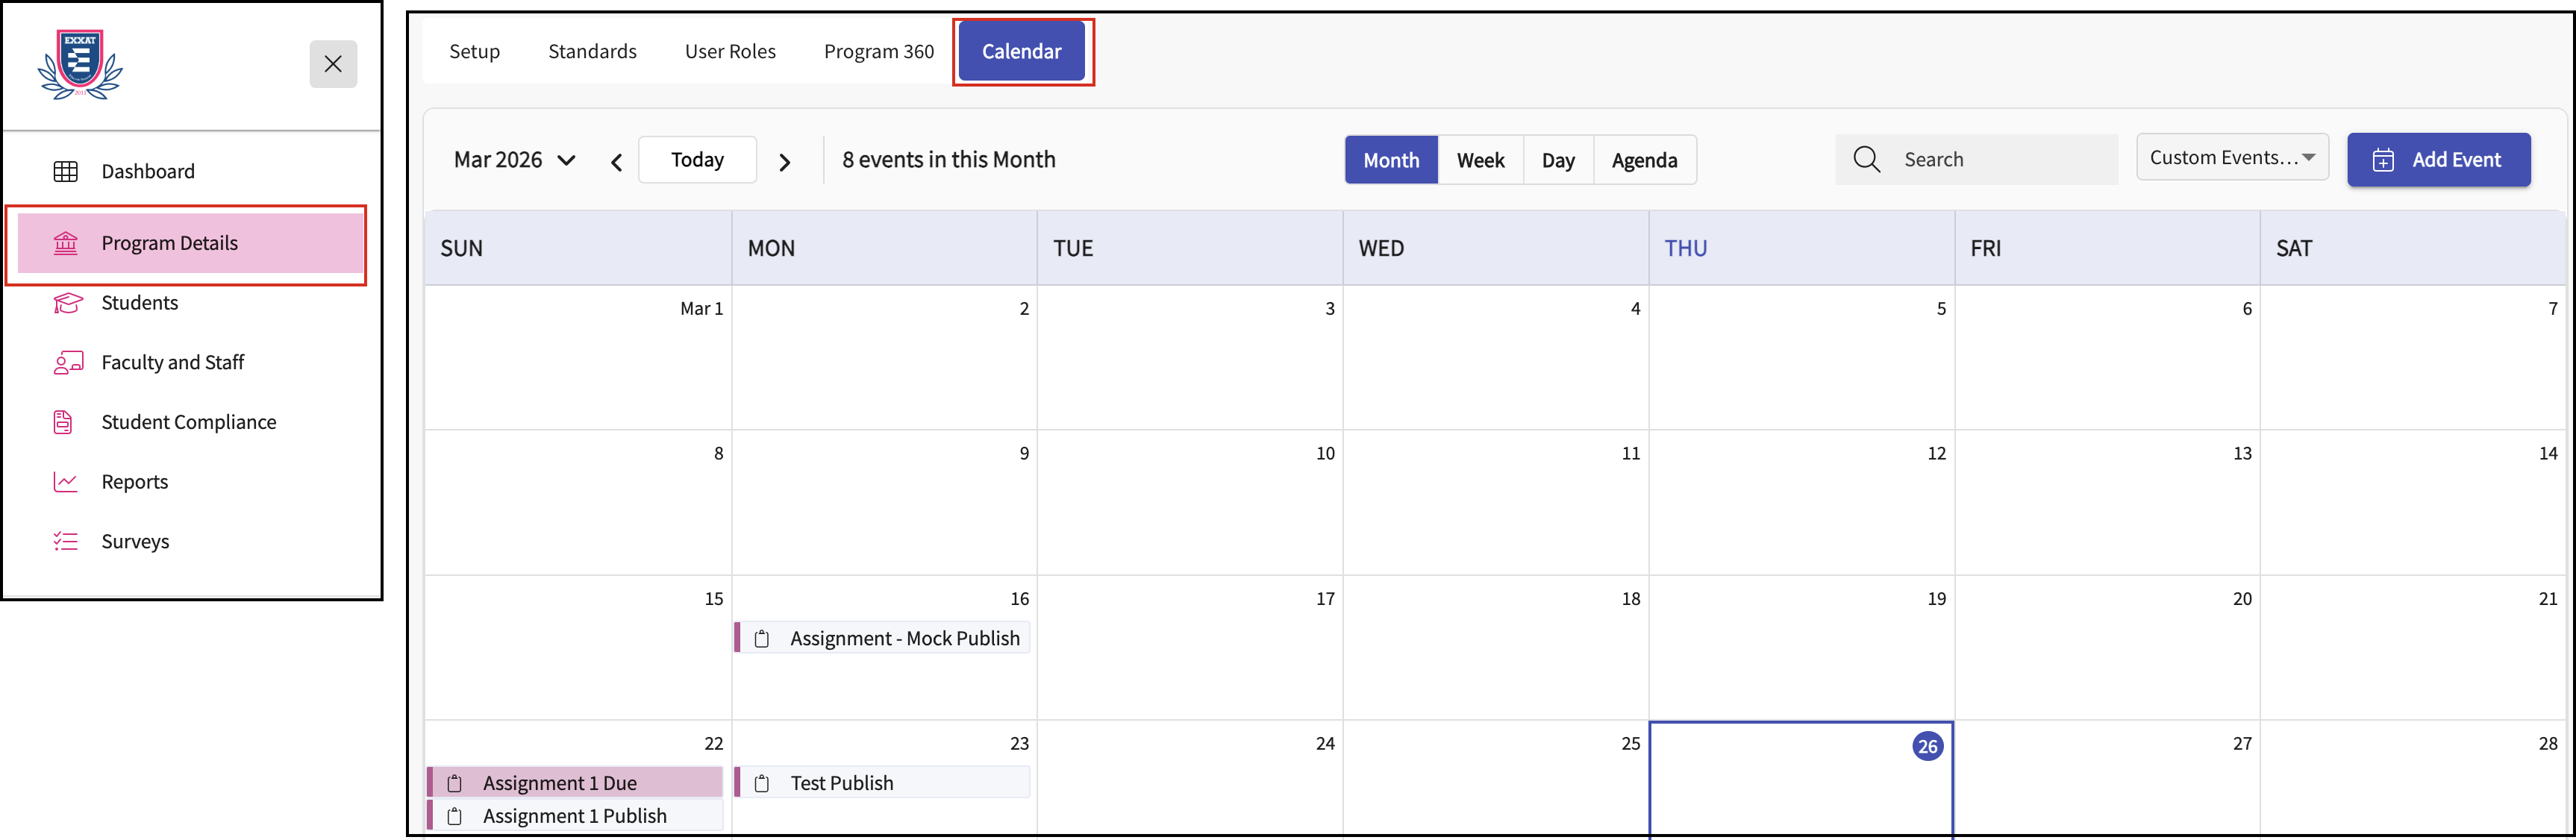The image size is (2576, 840).
Task: Switch calendar to Agenda view
Action: coord(1644,161)
